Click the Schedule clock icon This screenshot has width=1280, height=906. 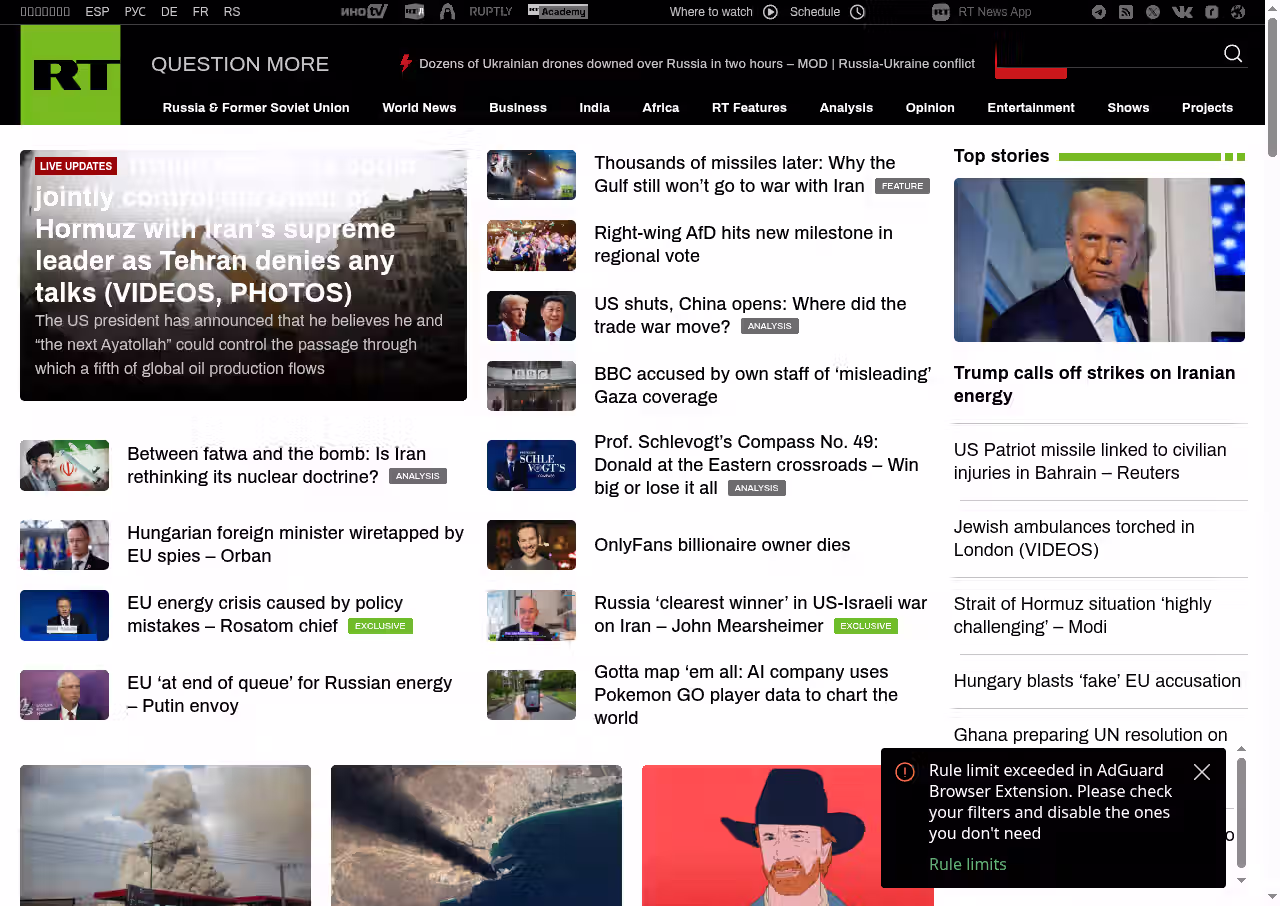coord(857,12)
